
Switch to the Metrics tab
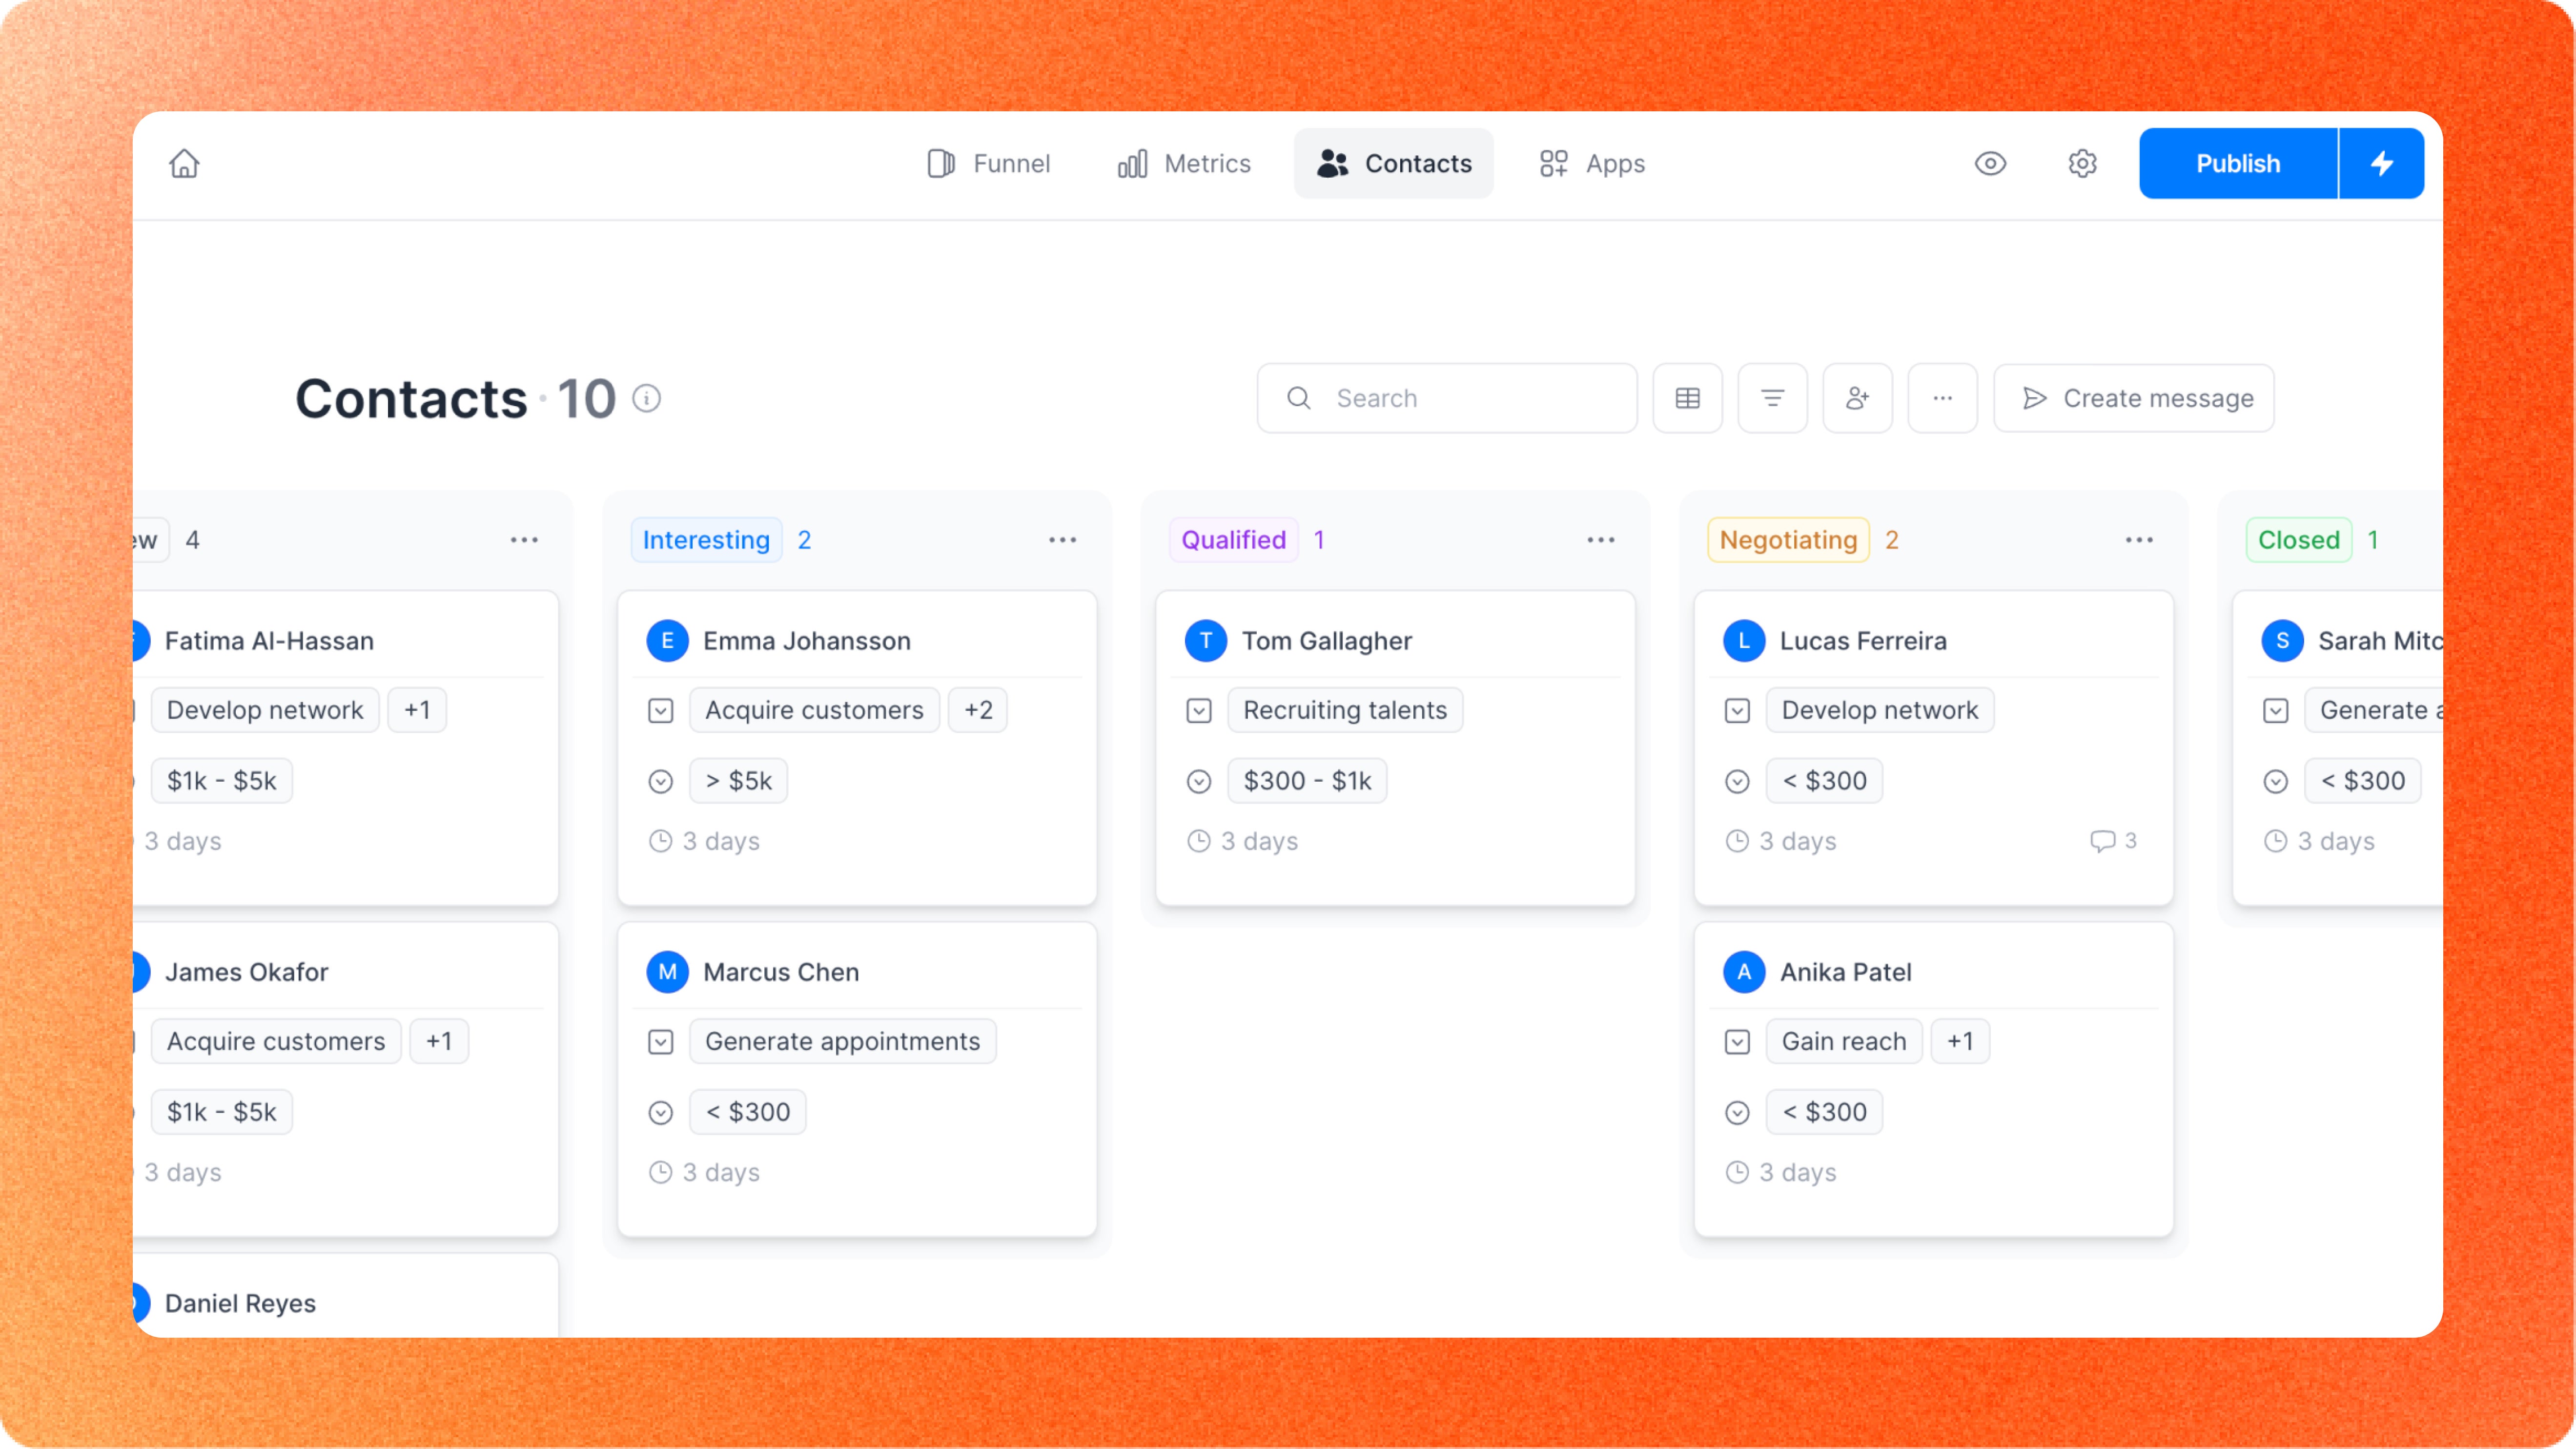tap(1184, 163)
